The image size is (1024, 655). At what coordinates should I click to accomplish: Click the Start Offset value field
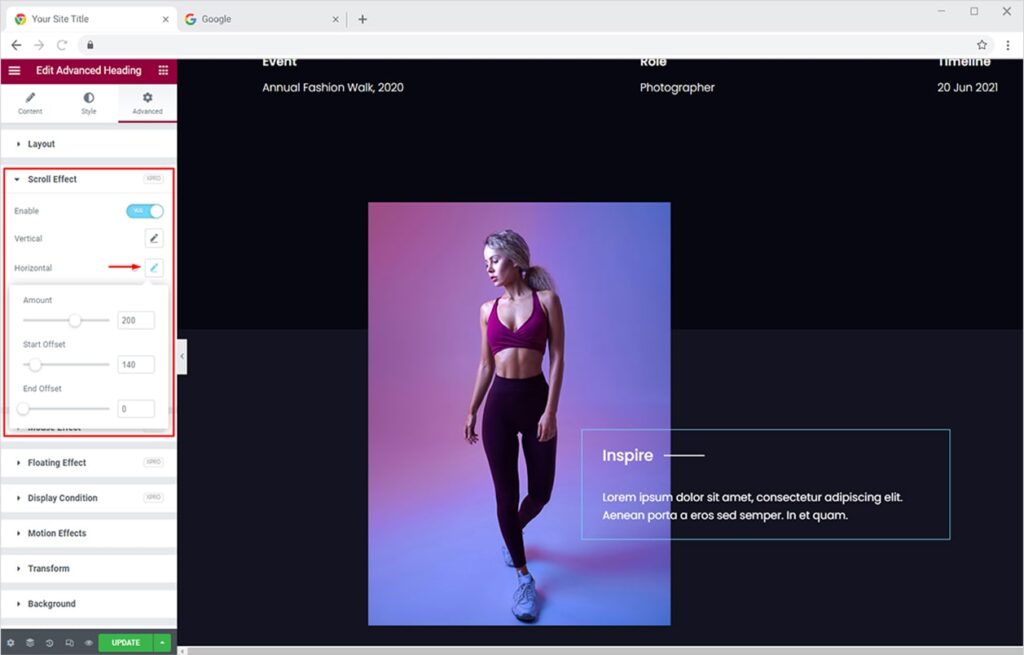tap(135, 365)
